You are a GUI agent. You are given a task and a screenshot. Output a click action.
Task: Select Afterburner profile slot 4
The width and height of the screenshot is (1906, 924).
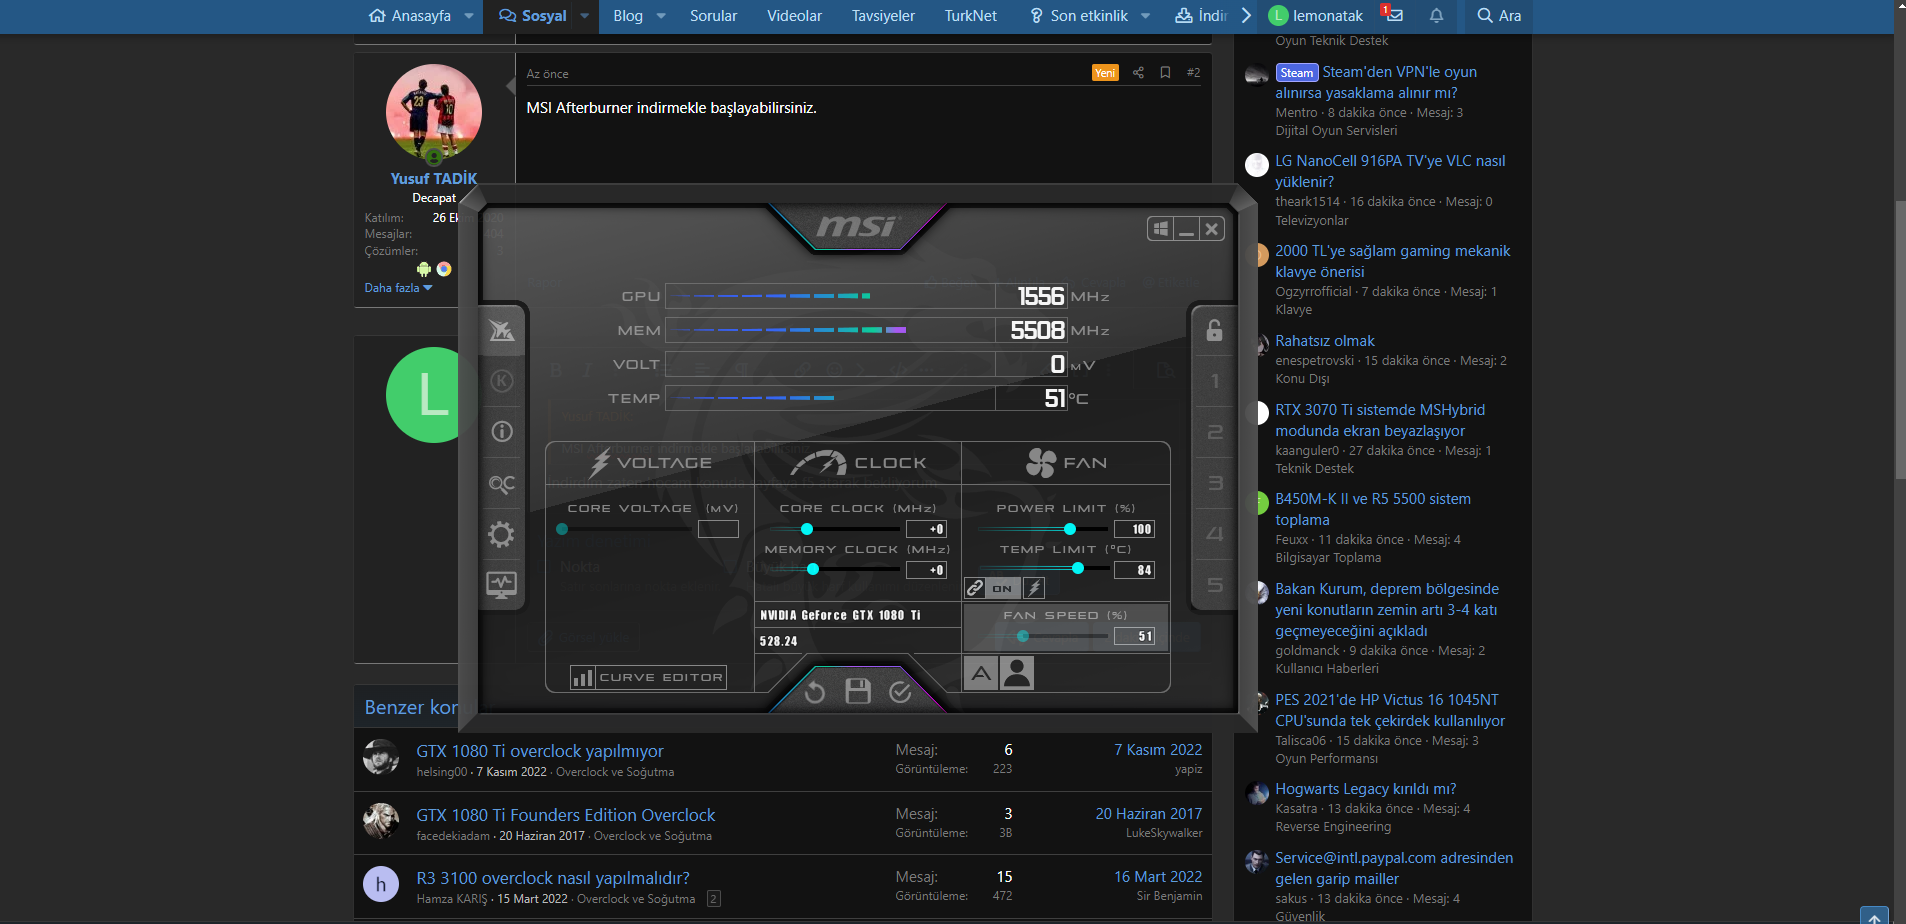point(1215,534)
